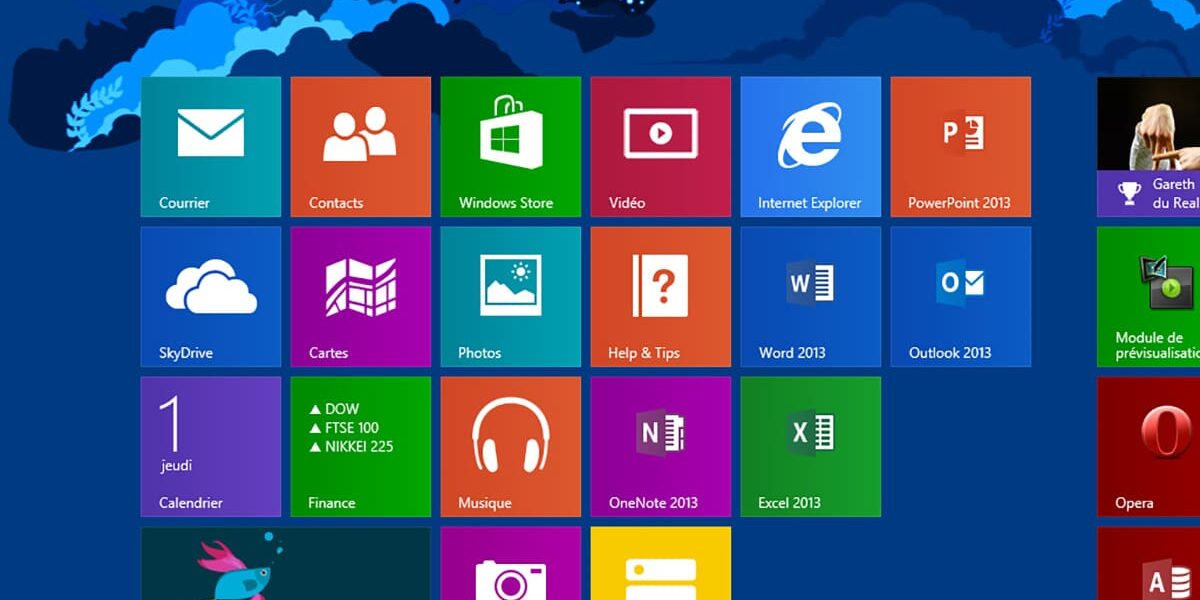Launch Excel 2013

coord(810,446)
